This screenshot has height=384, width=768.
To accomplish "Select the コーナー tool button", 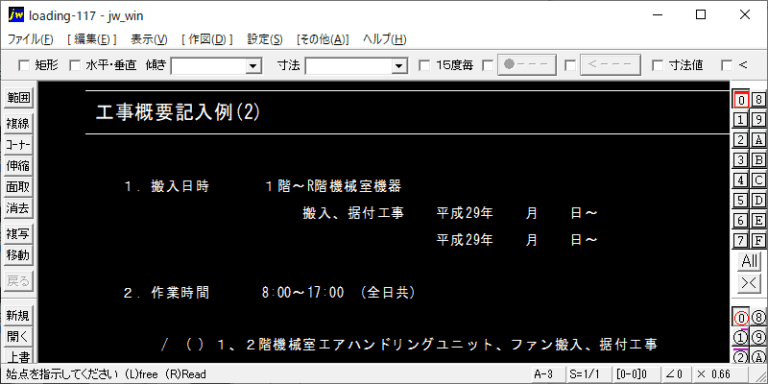I will [18, 145].
